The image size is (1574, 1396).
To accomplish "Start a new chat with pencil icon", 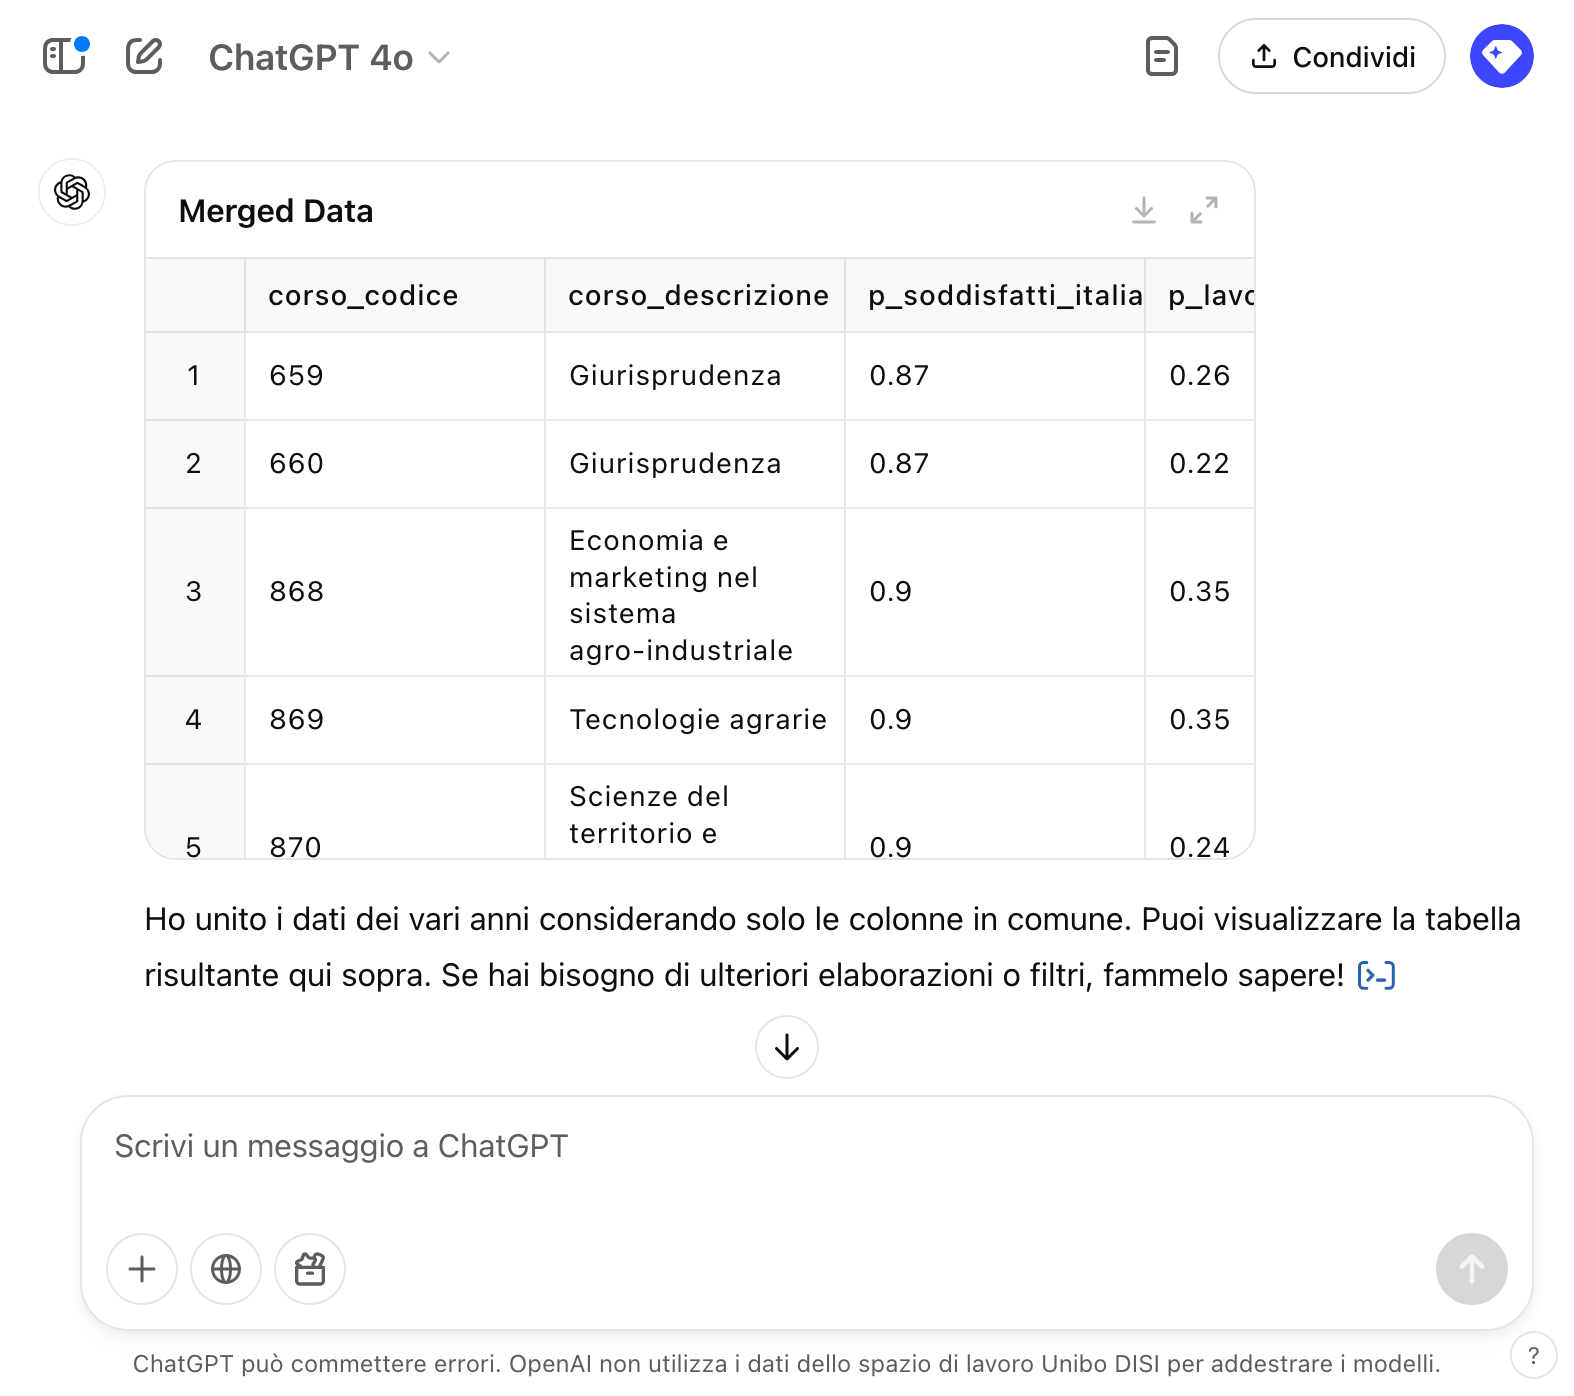I will coord(144,56).
